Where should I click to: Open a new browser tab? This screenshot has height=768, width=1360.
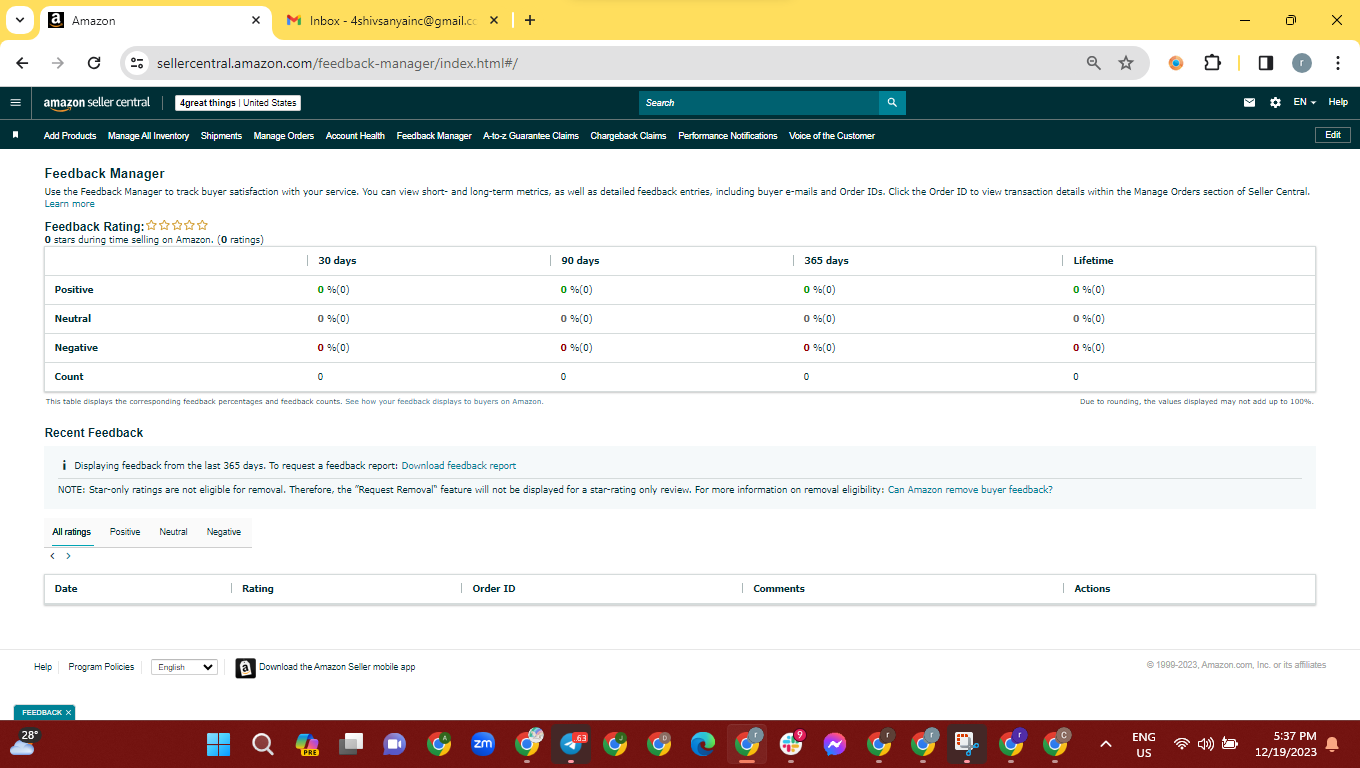point(530,20)
